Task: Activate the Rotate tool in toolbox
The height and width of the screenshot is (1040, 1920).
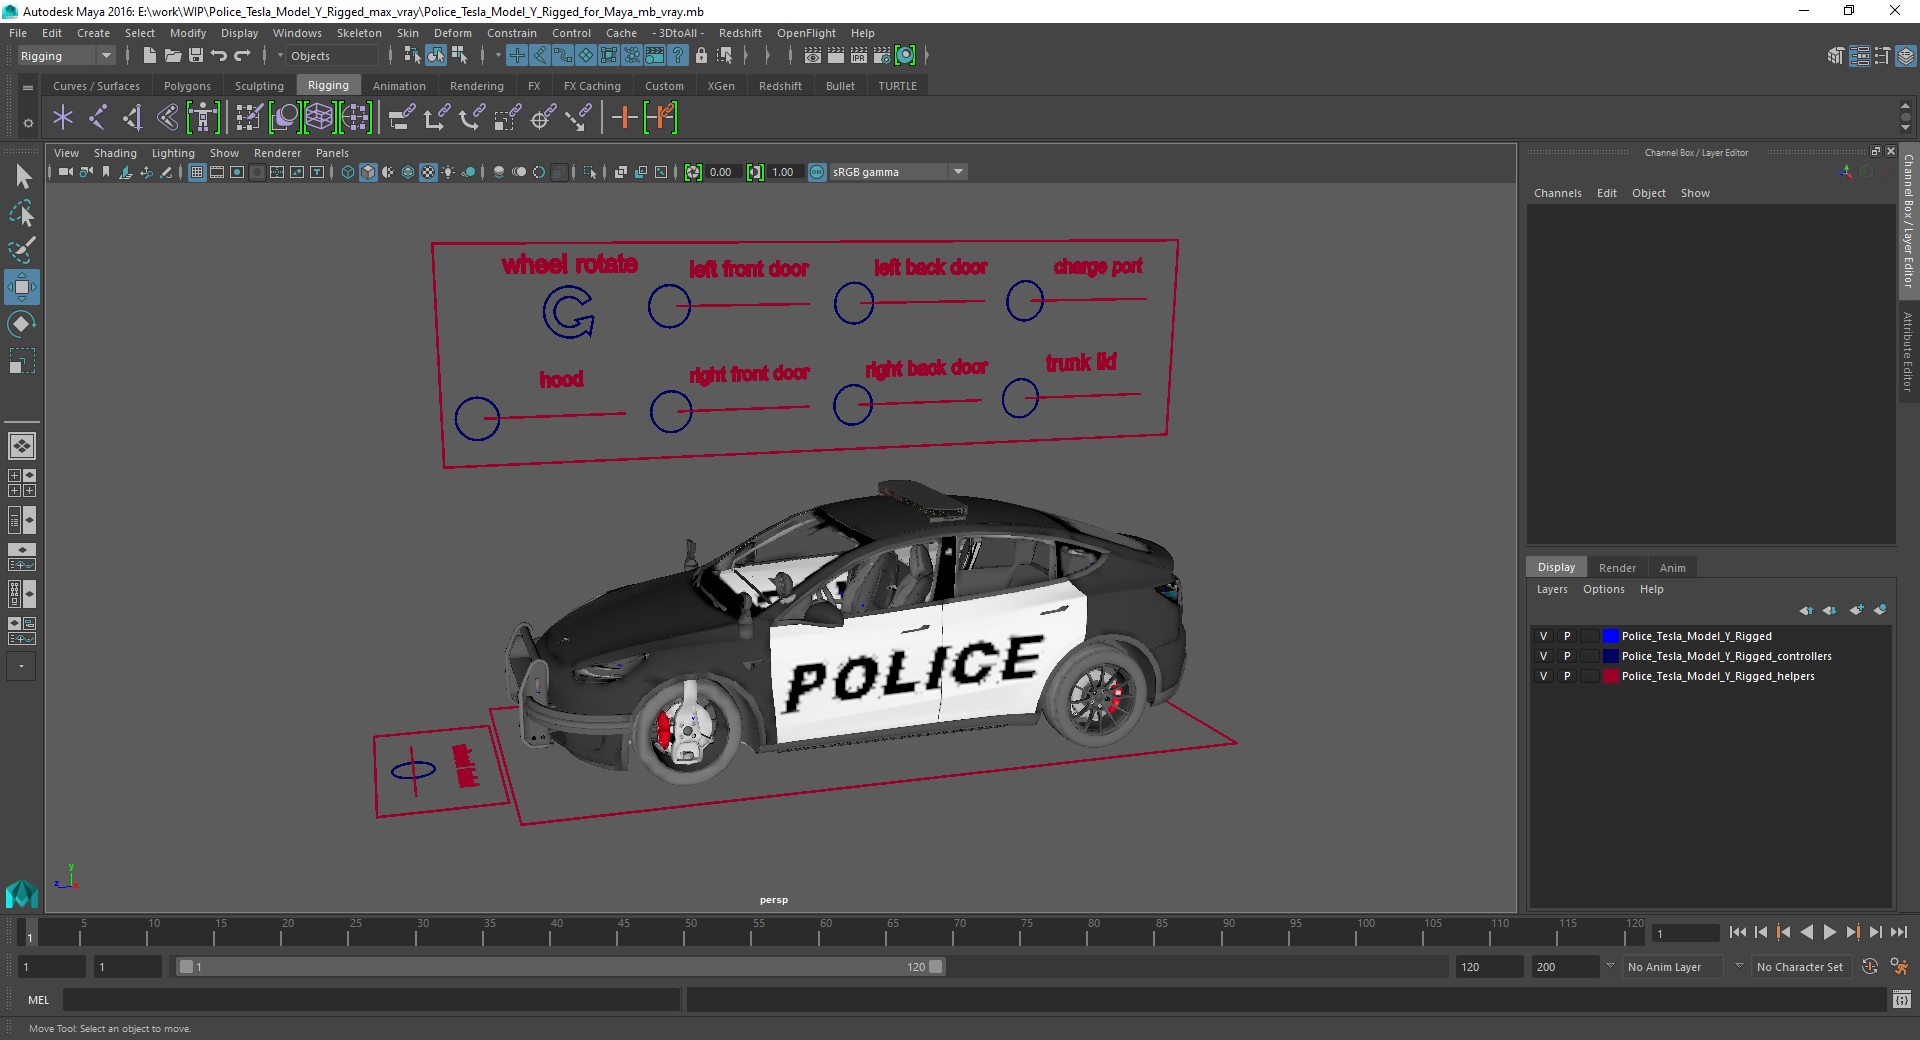Action: click(22, 324)
